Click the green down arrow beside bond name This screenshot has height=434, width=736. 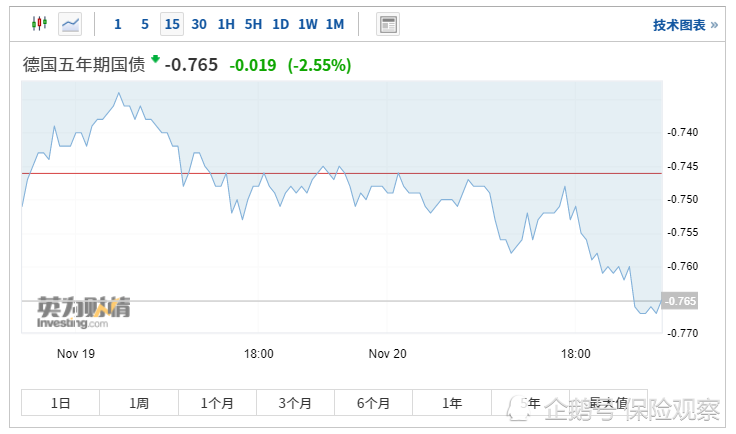156,60
